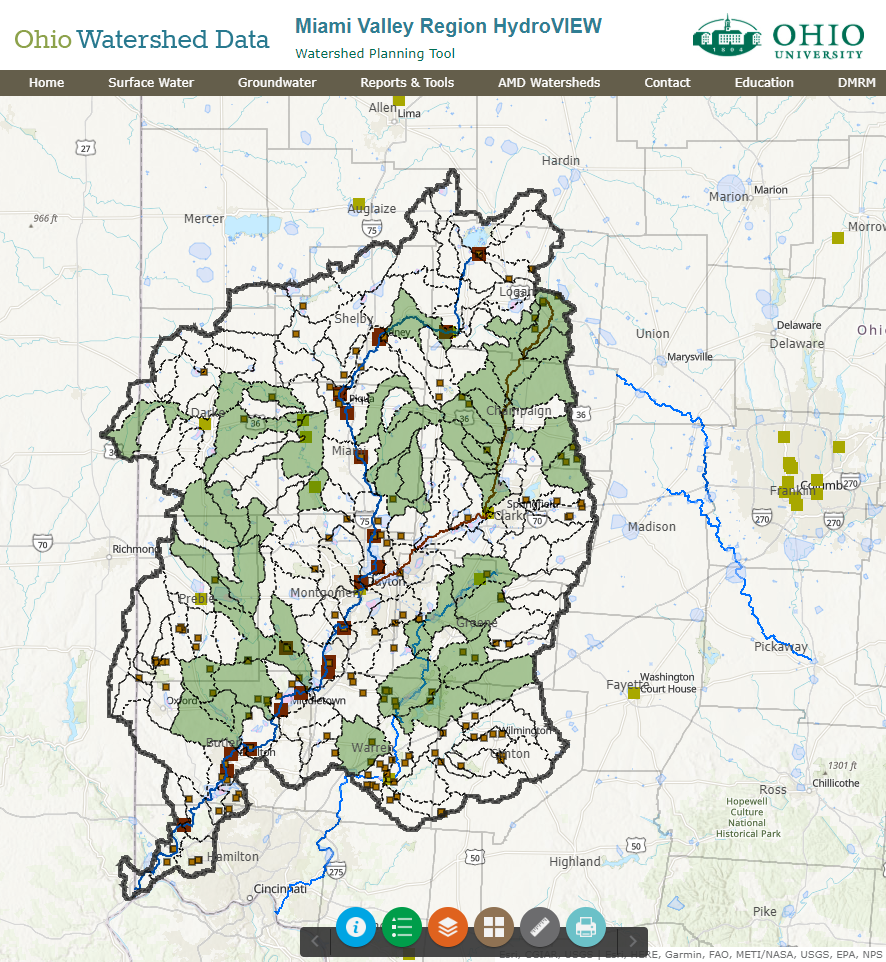886x962 pixels.
Task: Open the Reports & Tools menu
Action: point(407,83)
